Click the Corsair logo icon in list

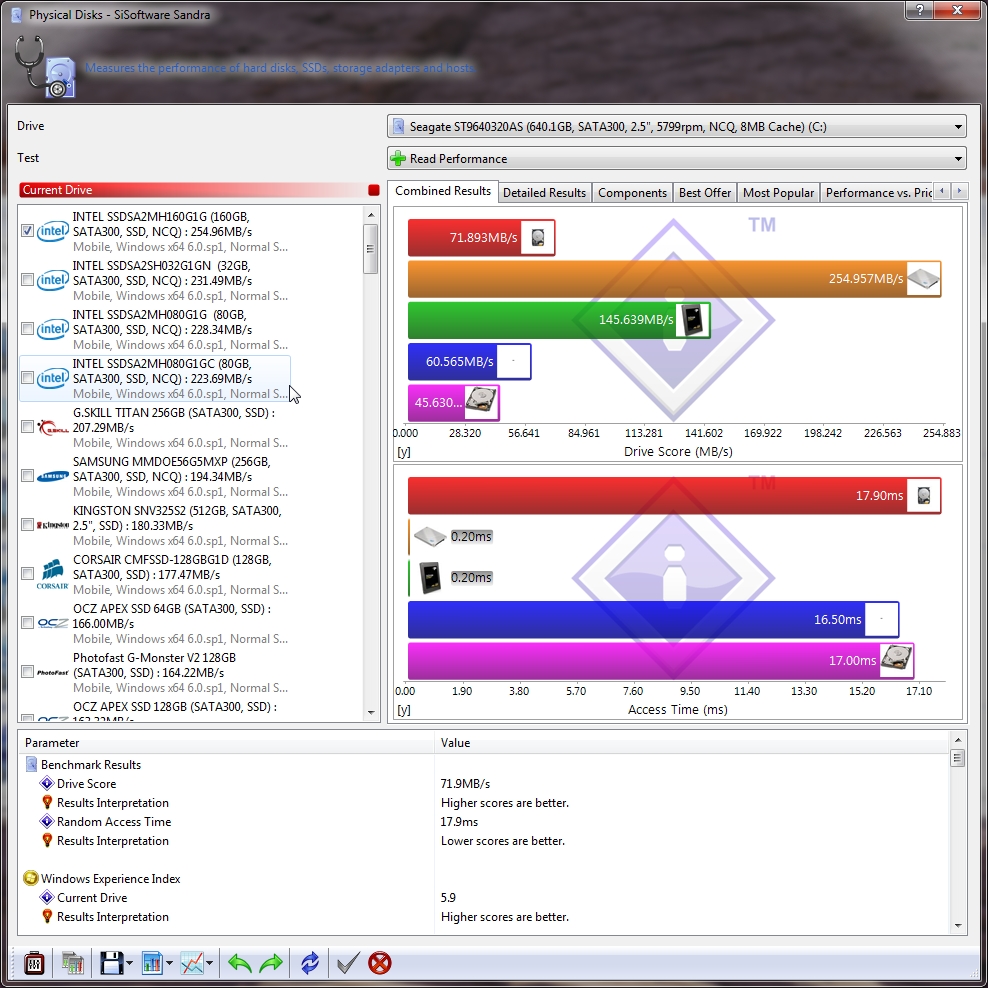coord(53,574)
